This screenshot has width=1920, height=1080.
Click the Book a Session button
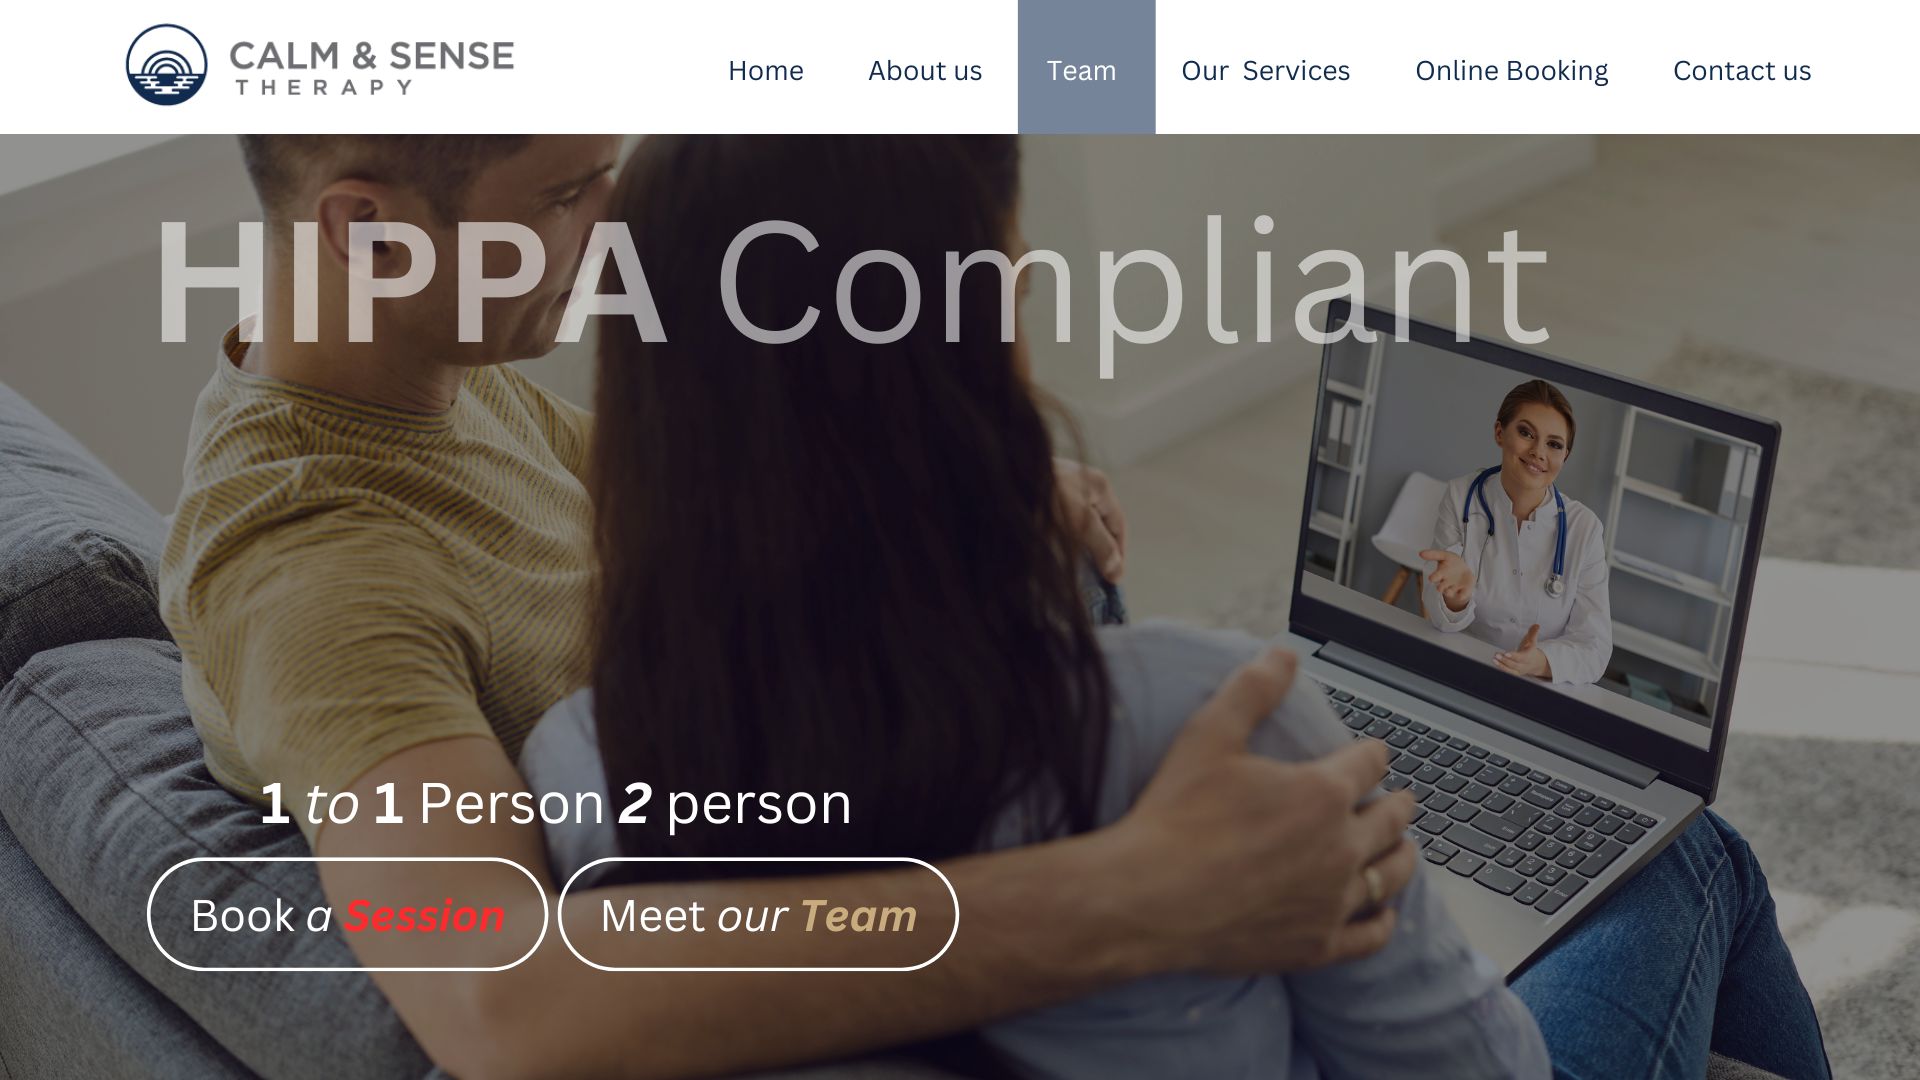click(348, 914)
